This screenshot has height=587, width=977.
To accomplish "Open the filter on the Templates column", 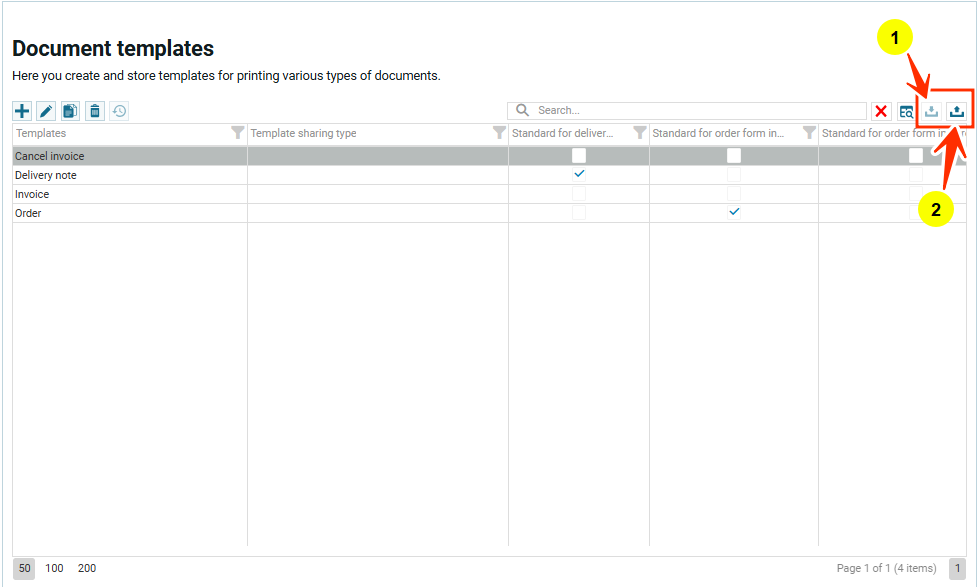I will pos(237,133).
